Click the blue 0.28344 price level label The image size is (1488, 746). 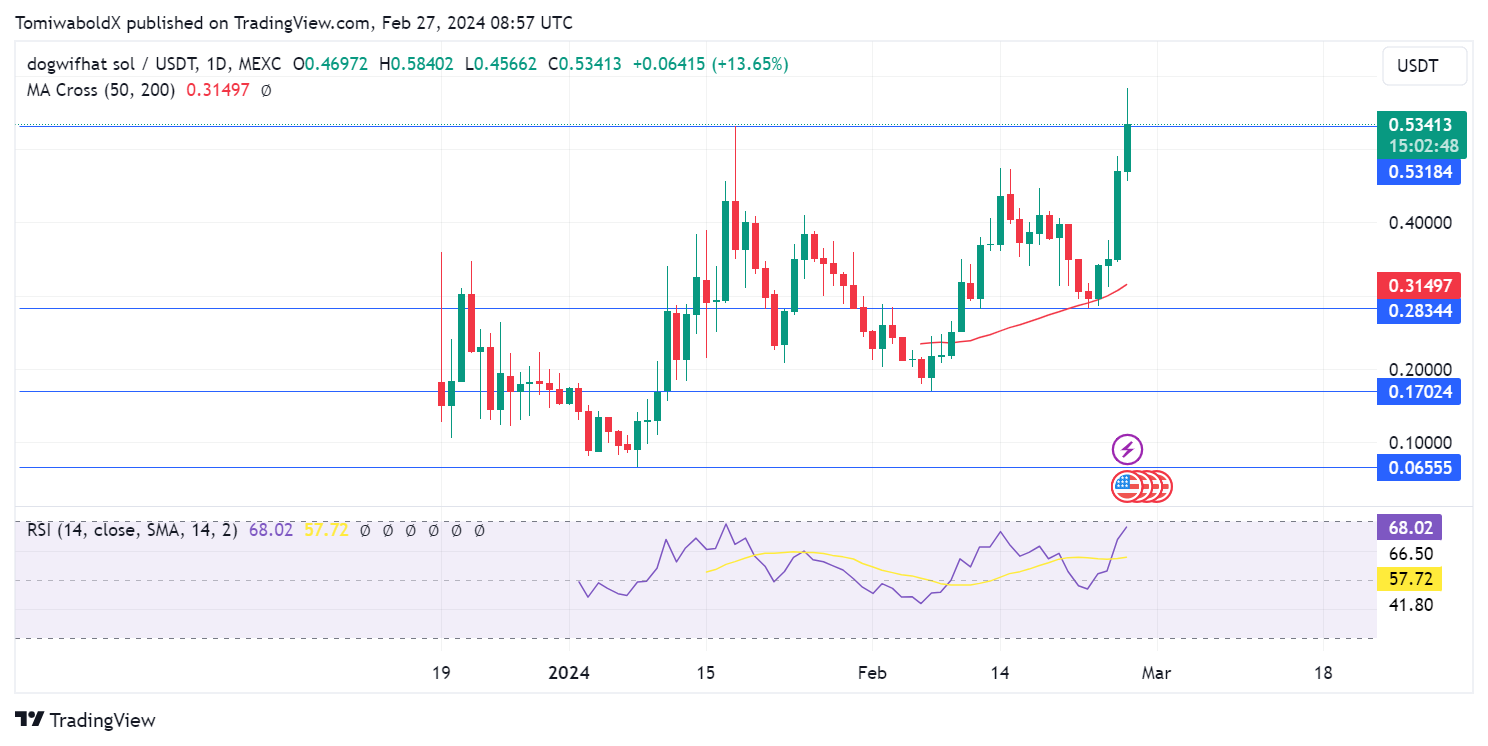click(1419, 310)
